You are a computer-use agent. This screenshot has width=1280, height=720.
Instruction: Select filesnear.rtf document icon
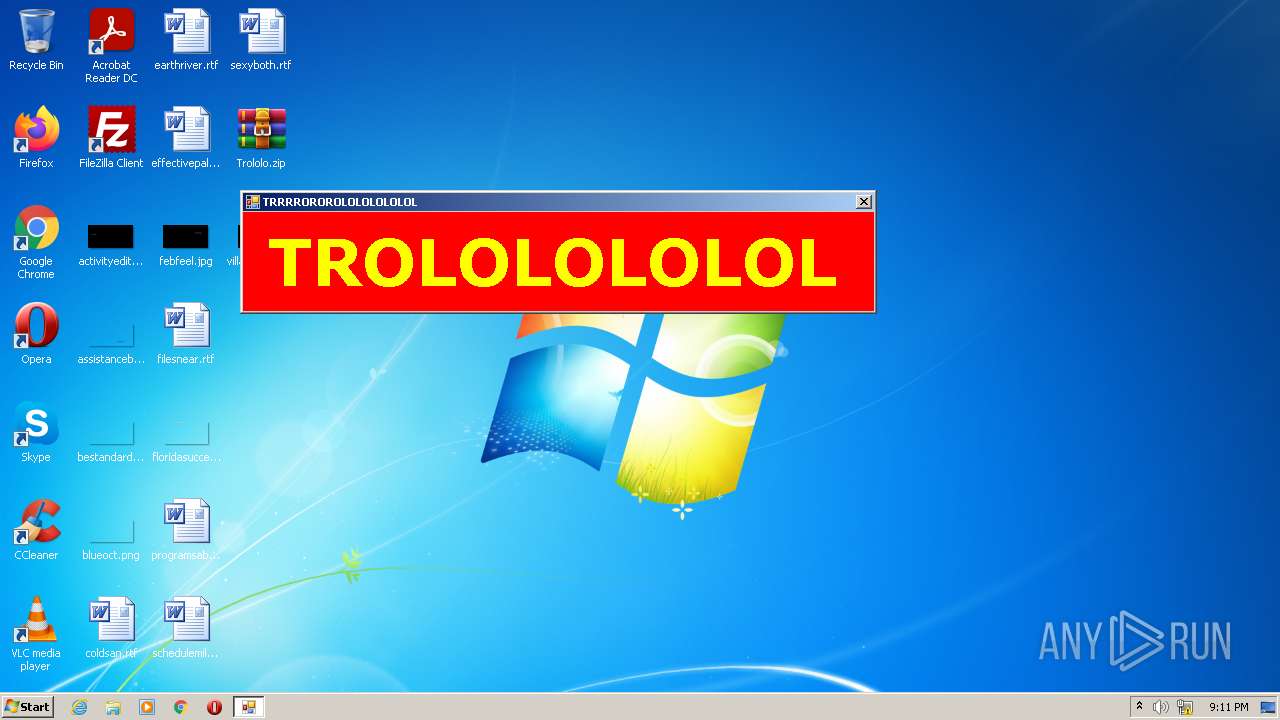click(186, 334)
